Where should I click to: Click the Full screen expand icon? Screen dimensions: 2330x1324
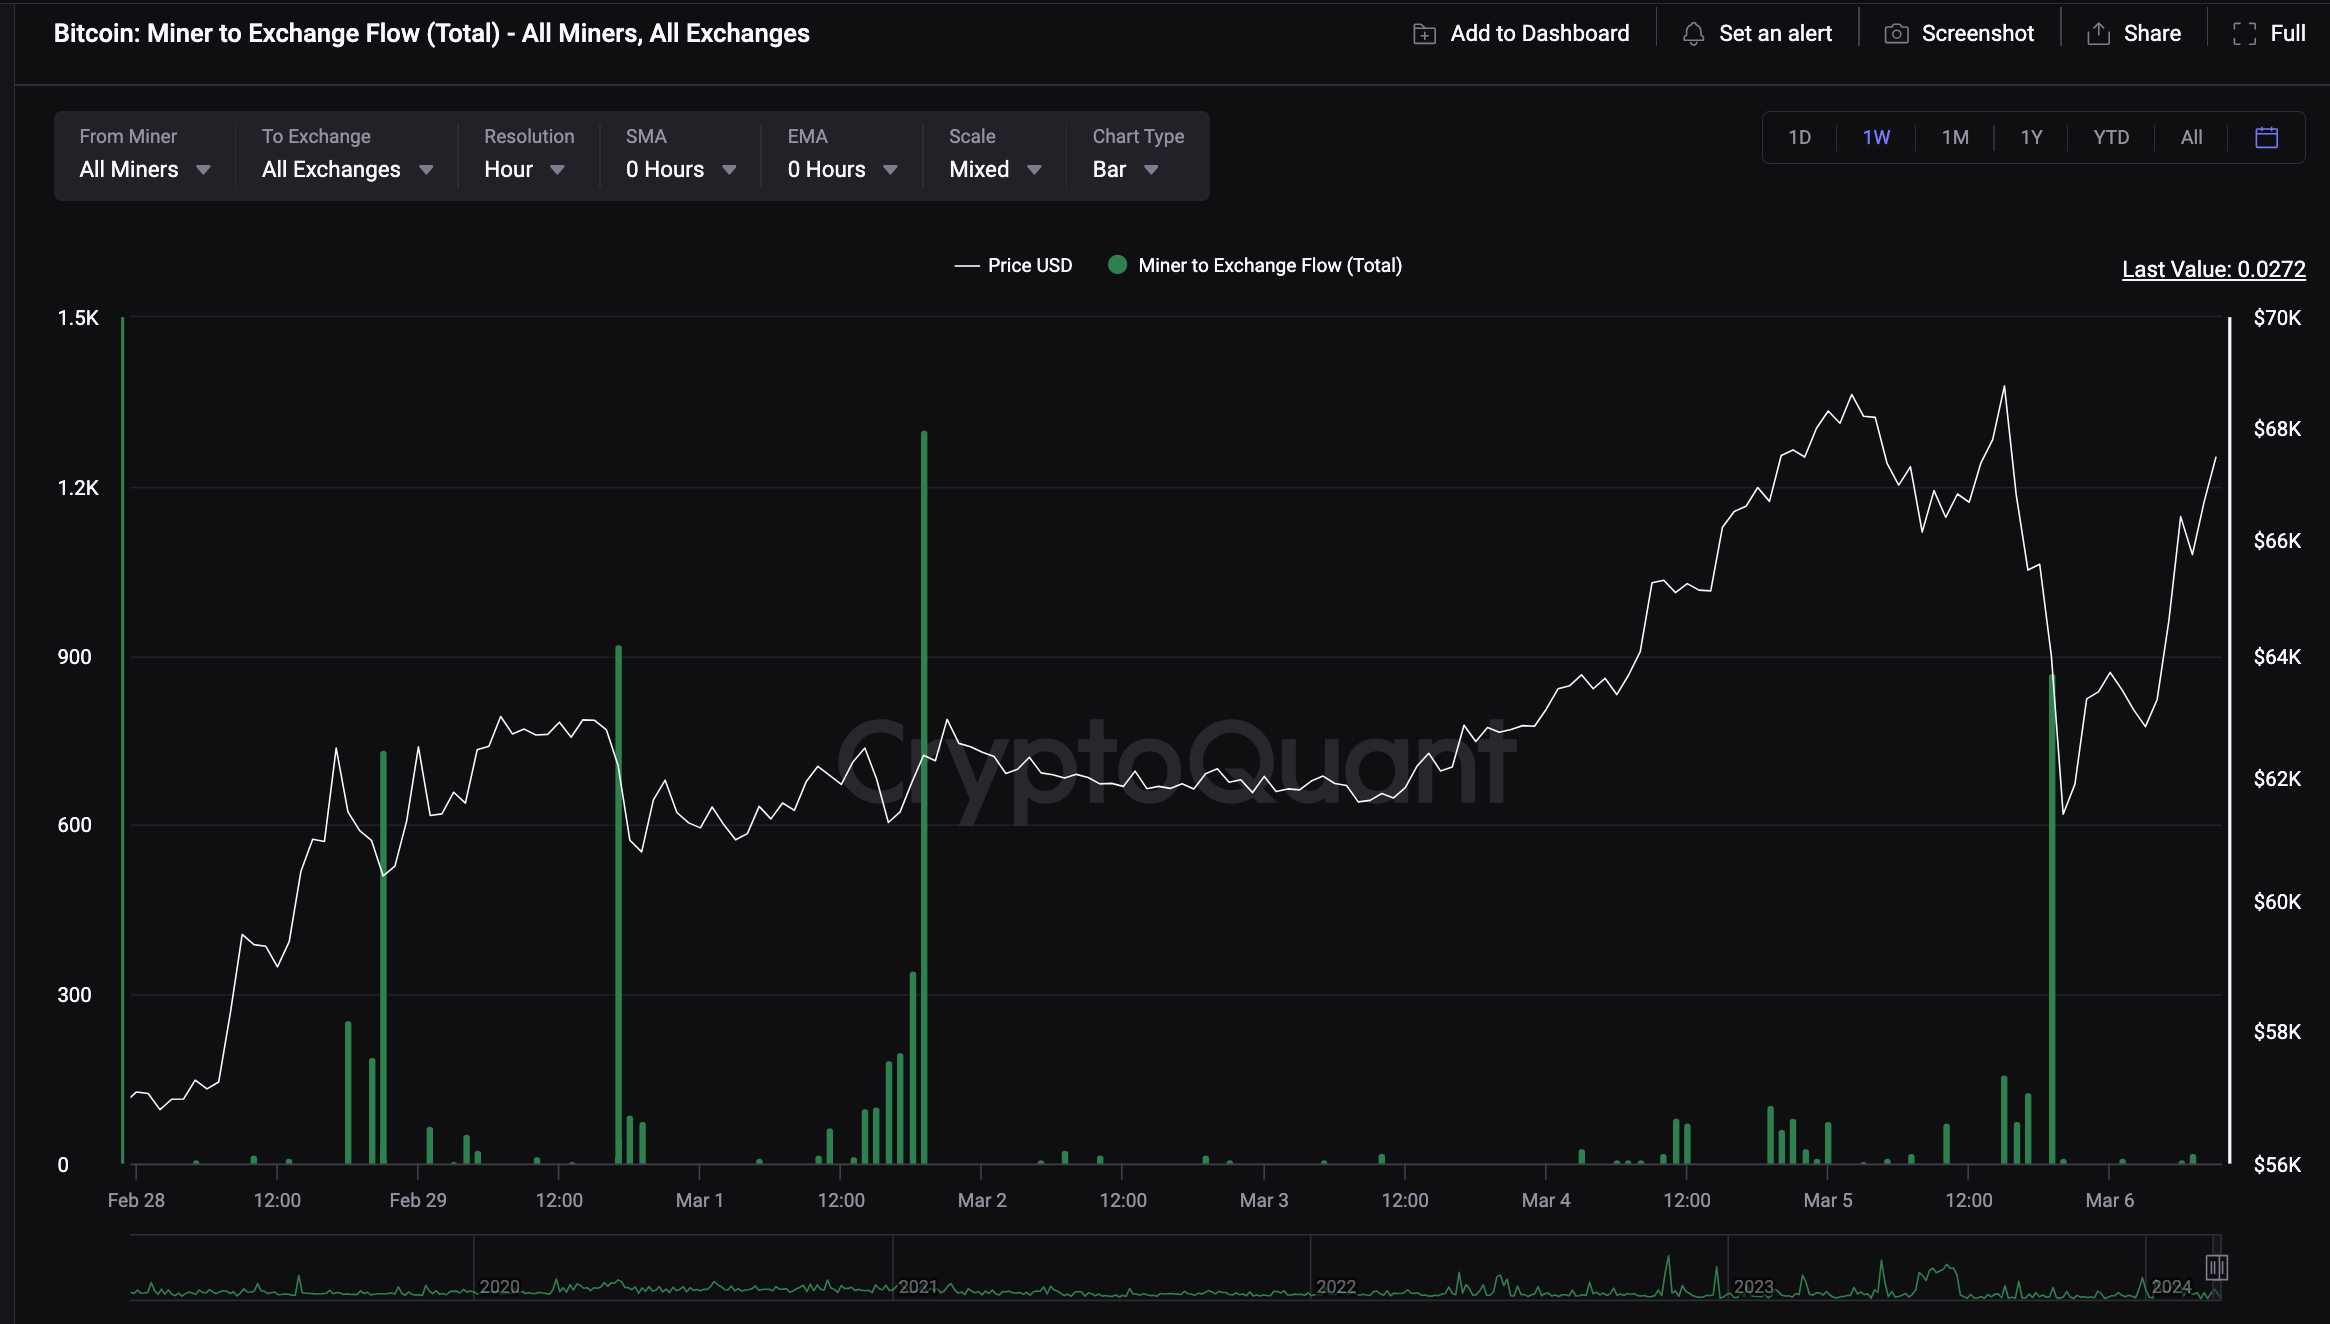2244,34
